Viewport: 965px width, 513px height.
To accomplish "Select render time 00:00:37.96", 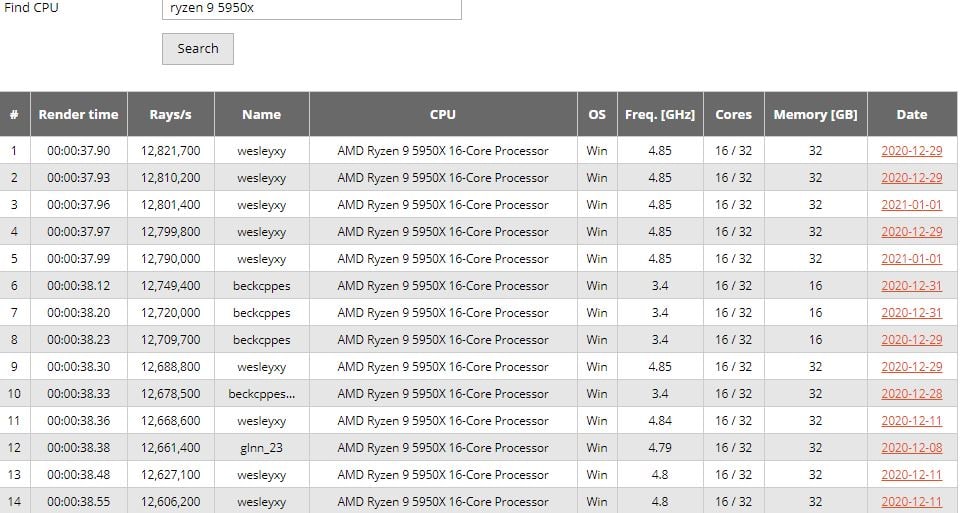I will [78, 205].
